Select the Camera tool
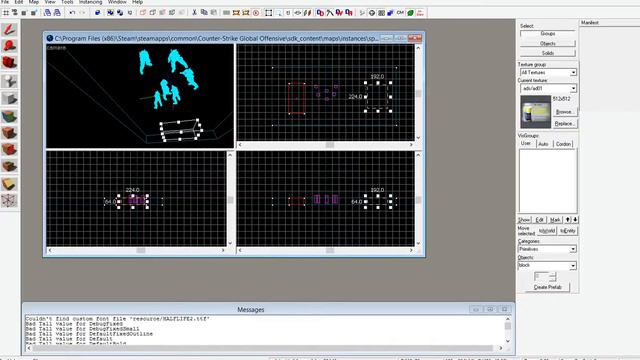This screenshot has width=640, height=360. click(9, 62)
